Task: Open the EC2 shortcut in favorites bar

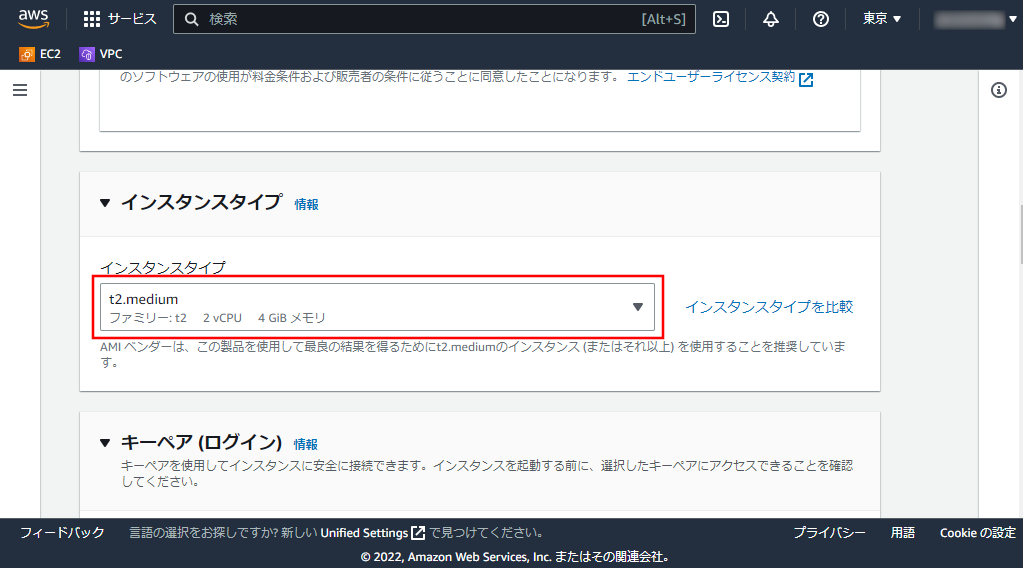Action: click(40, 54)
